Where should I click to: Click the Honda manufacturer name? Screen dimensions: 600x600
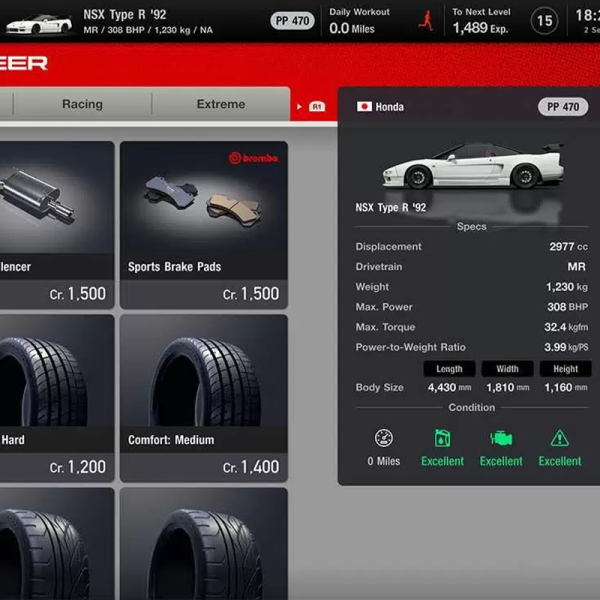(x=390, y=107)
